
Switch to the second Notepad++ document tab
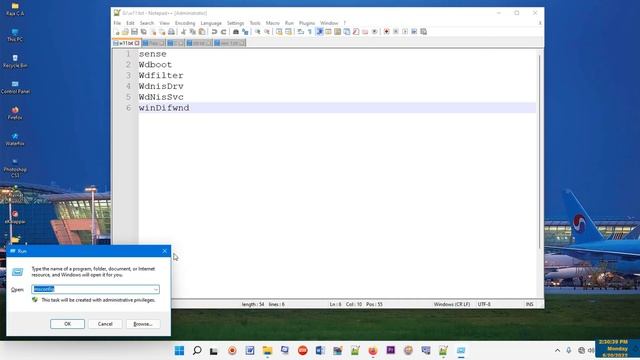point(153,43)
